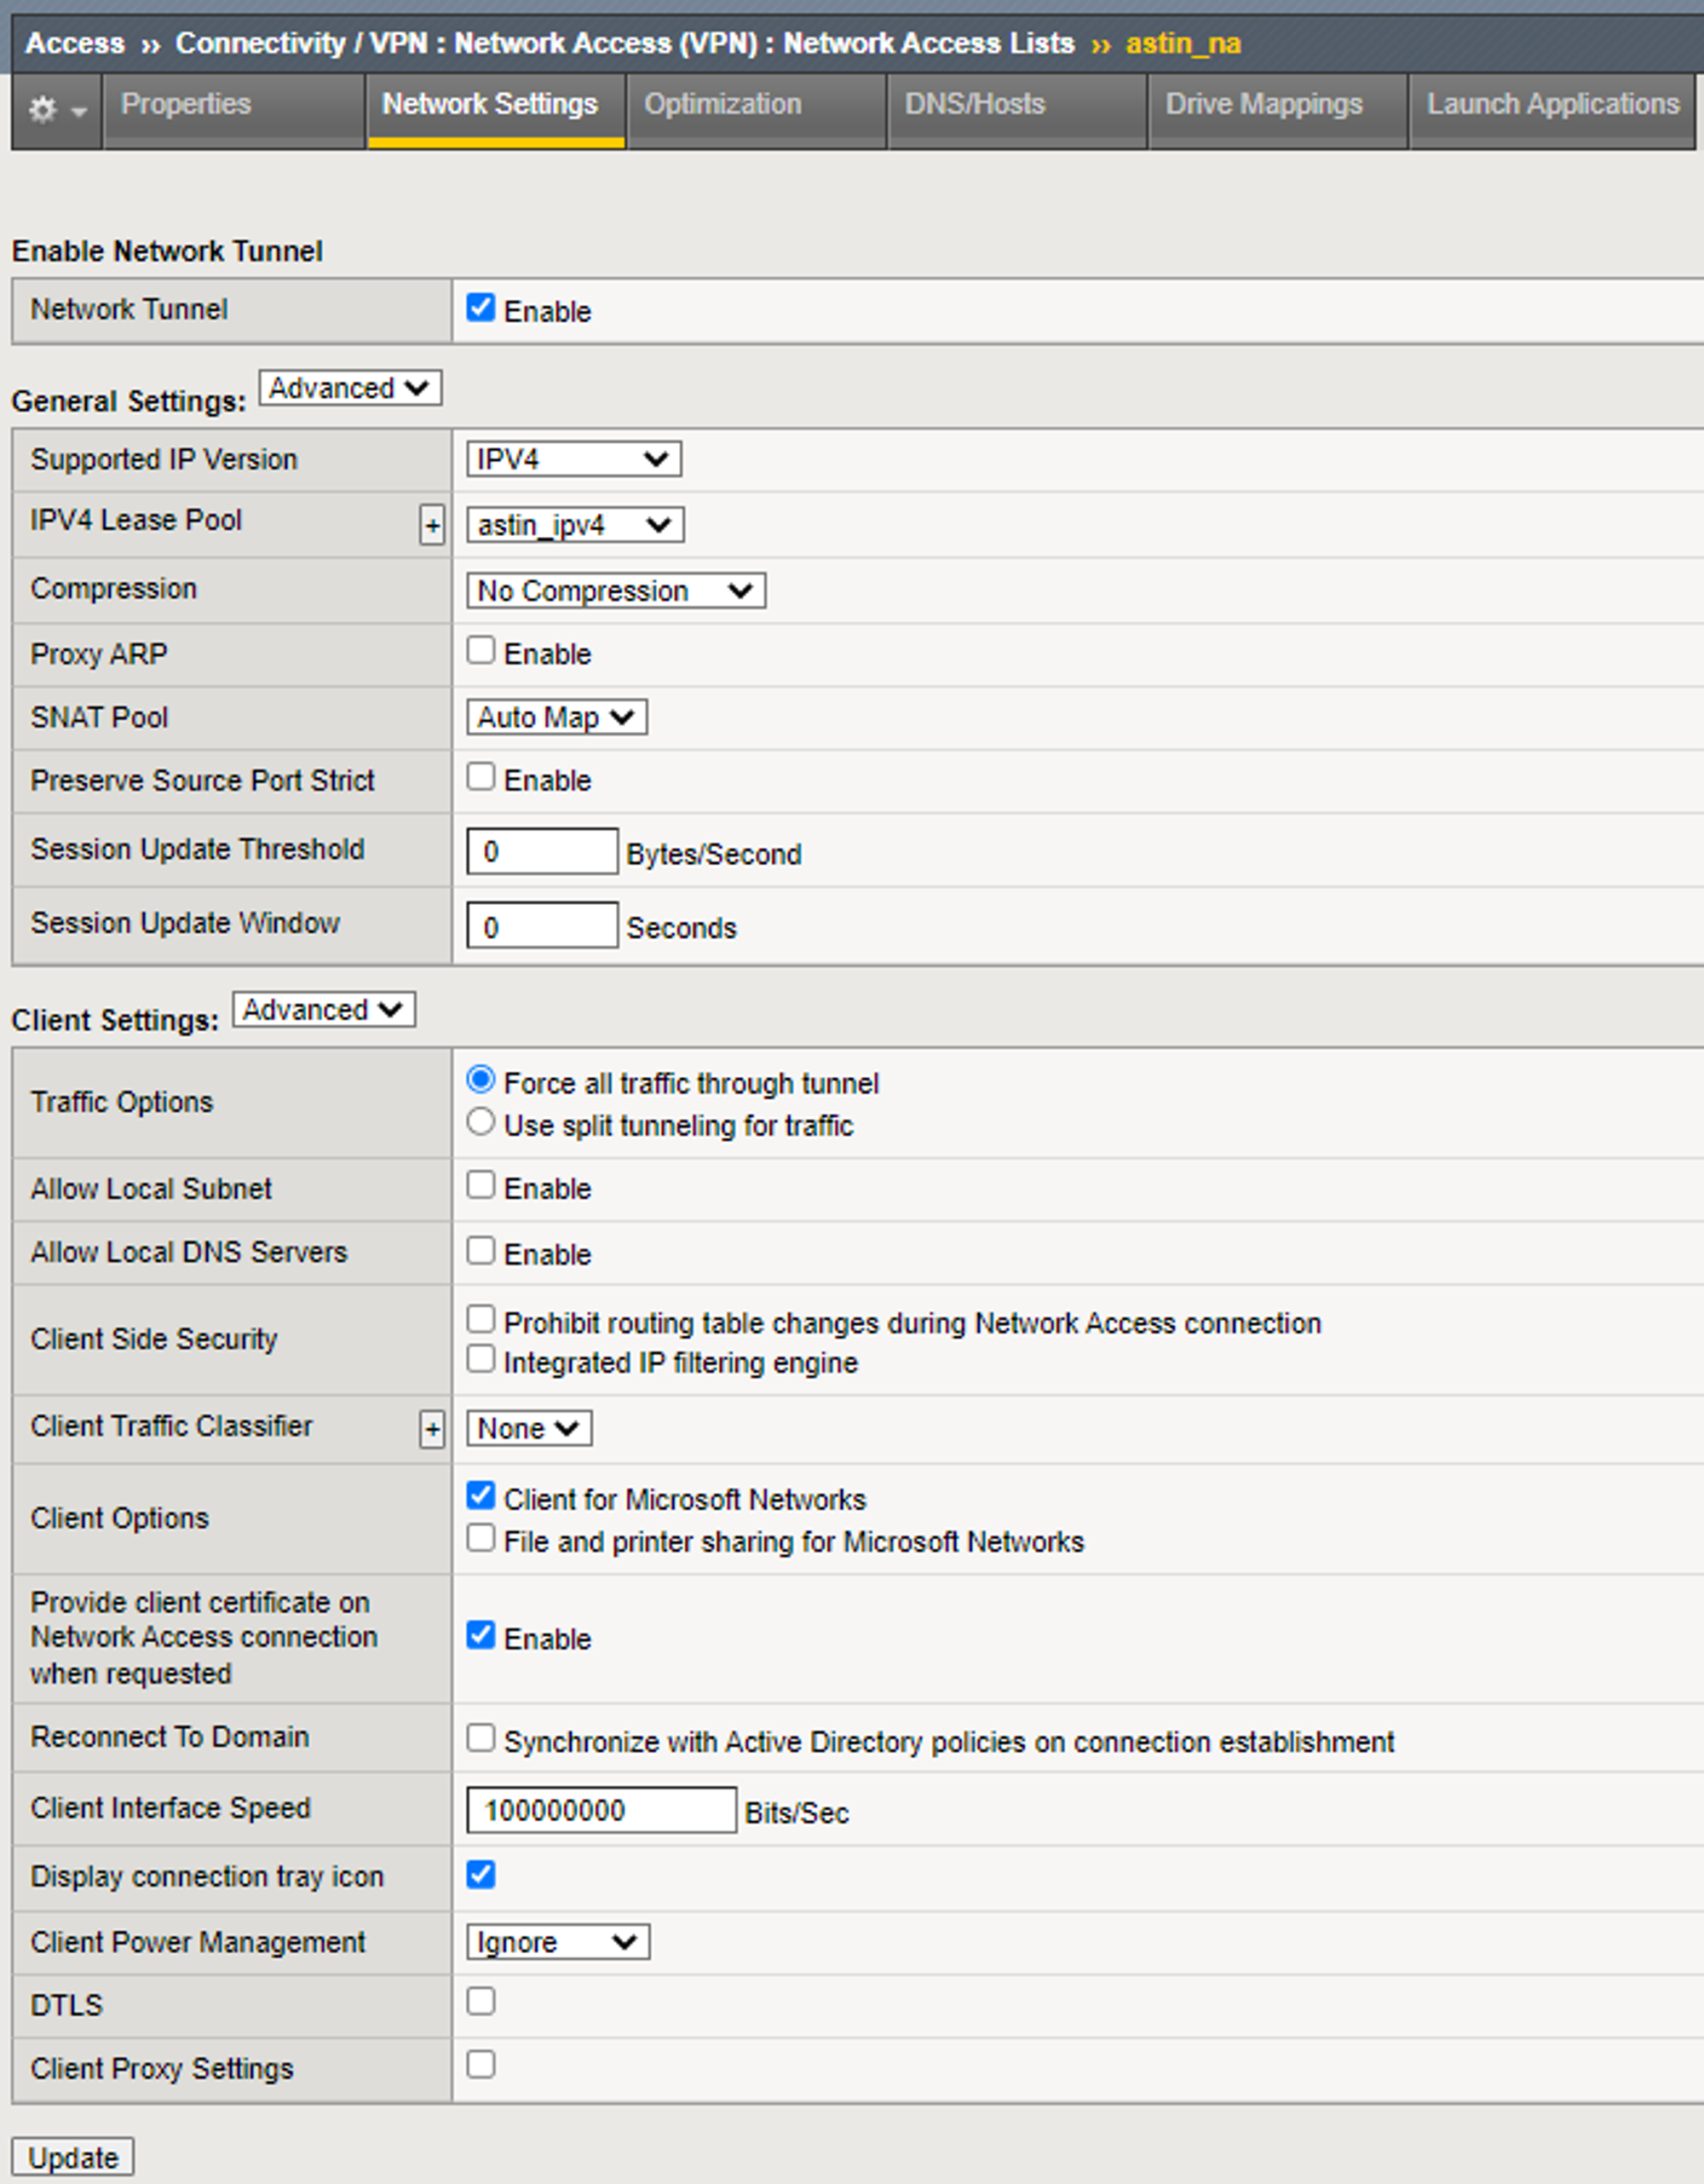1704x2184 pixels.
Task: Select Use split tunneling for traffic
Action: coord(481,1122)
